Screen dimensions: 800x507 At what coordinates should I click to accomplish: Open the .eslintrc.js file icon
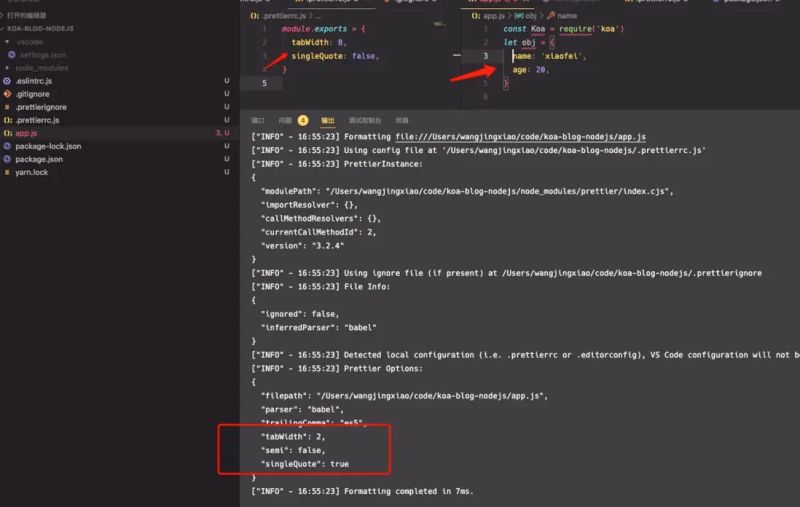click(7, 81)
